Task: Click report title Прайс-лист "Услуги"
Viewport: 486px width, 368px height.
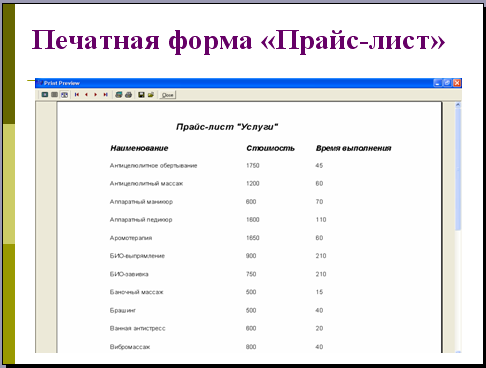Action: [227, 127]
